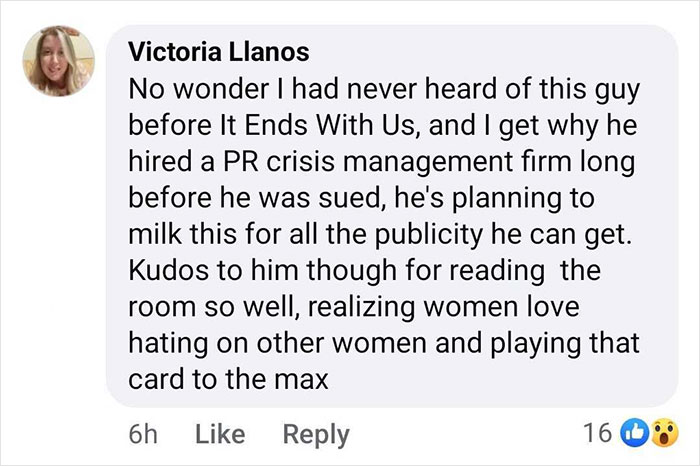
Task: Click the bold commenter name in the bubble
Action: point(218,51)
